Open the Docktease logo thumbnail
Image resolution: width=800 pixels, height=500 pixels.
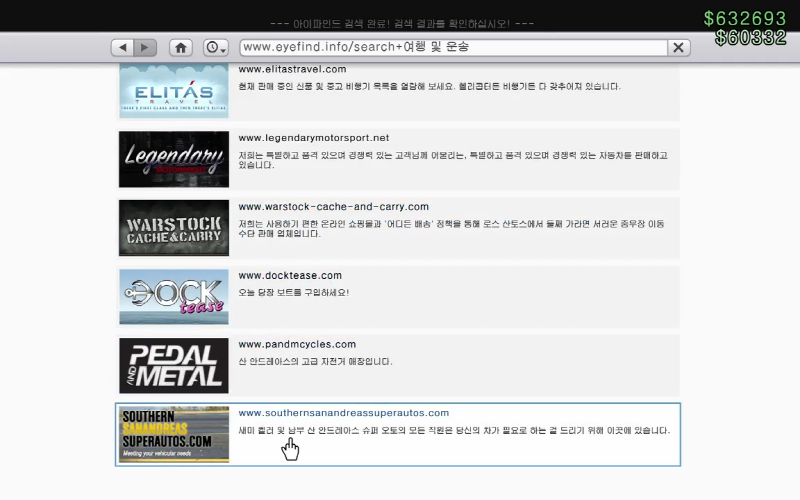point(174,297)
